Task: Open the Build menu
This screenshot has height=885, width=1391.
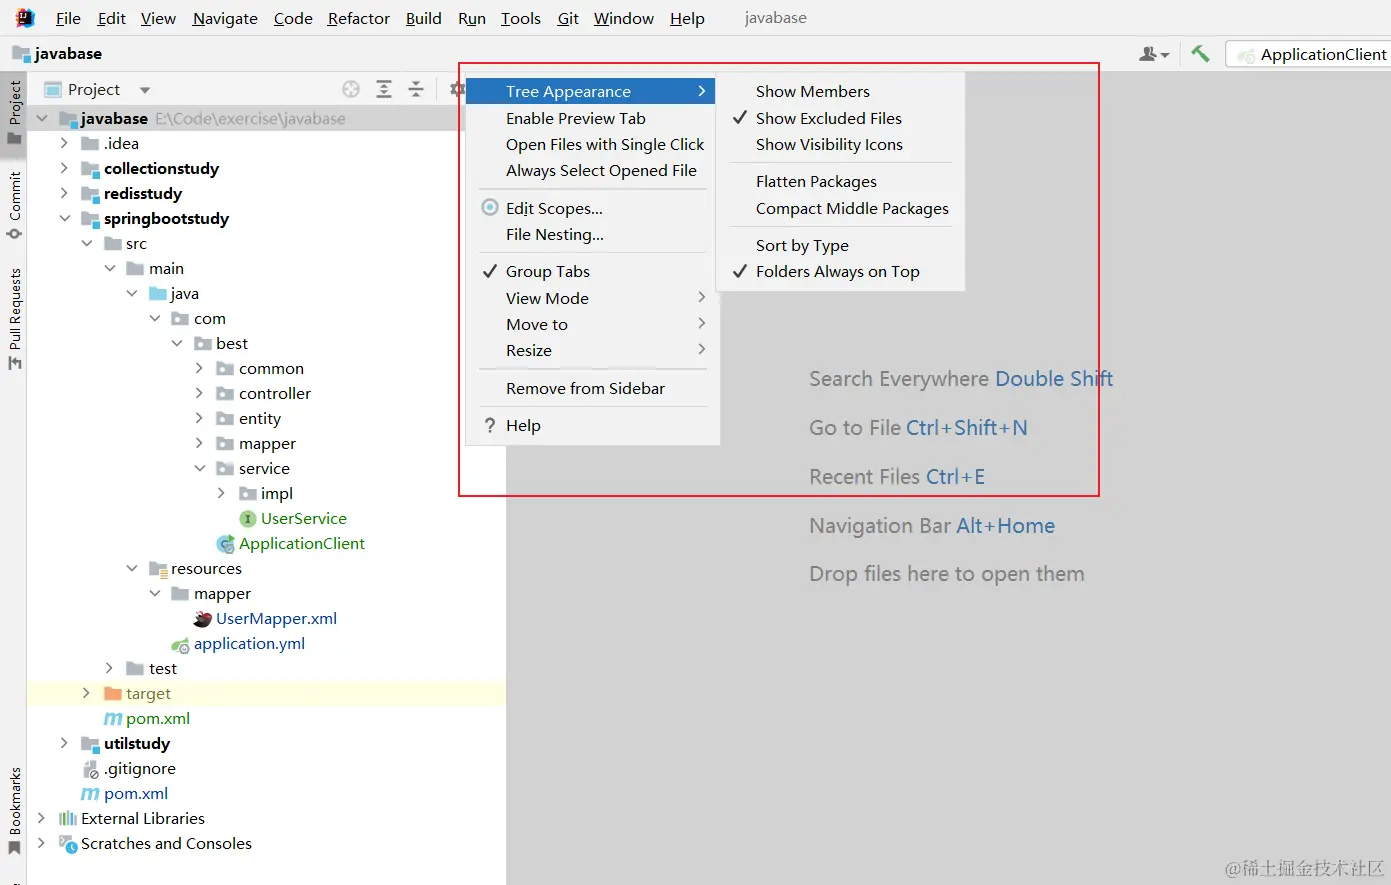Action: (x=424, y=18)
